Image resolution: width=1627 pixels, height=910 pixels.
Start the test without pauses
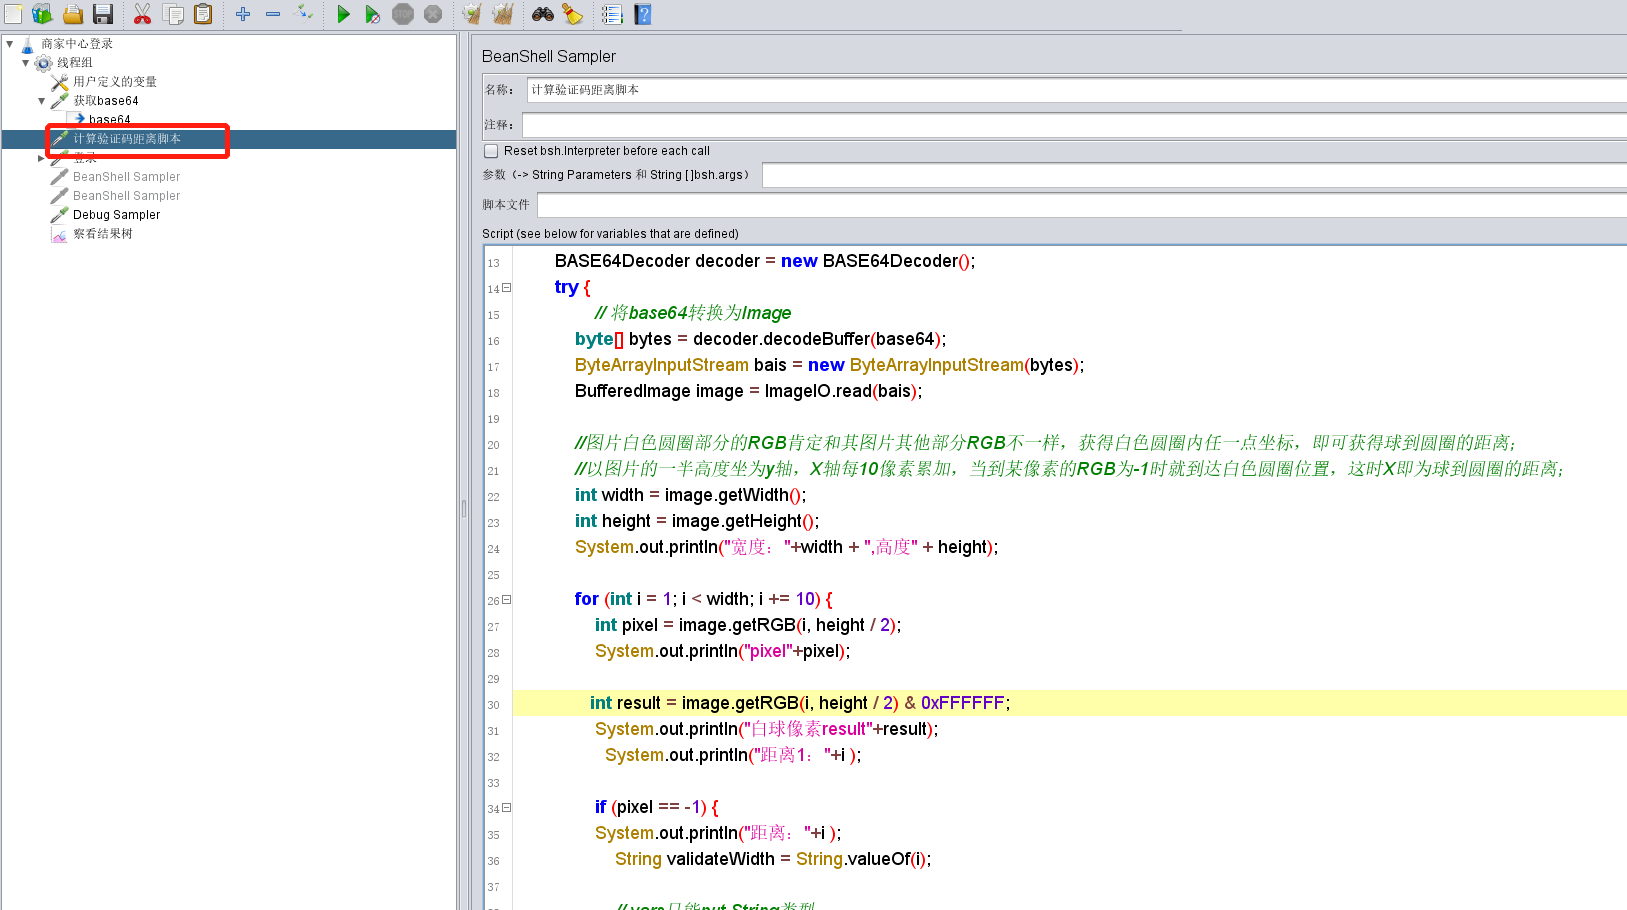(x=372, y=13)
